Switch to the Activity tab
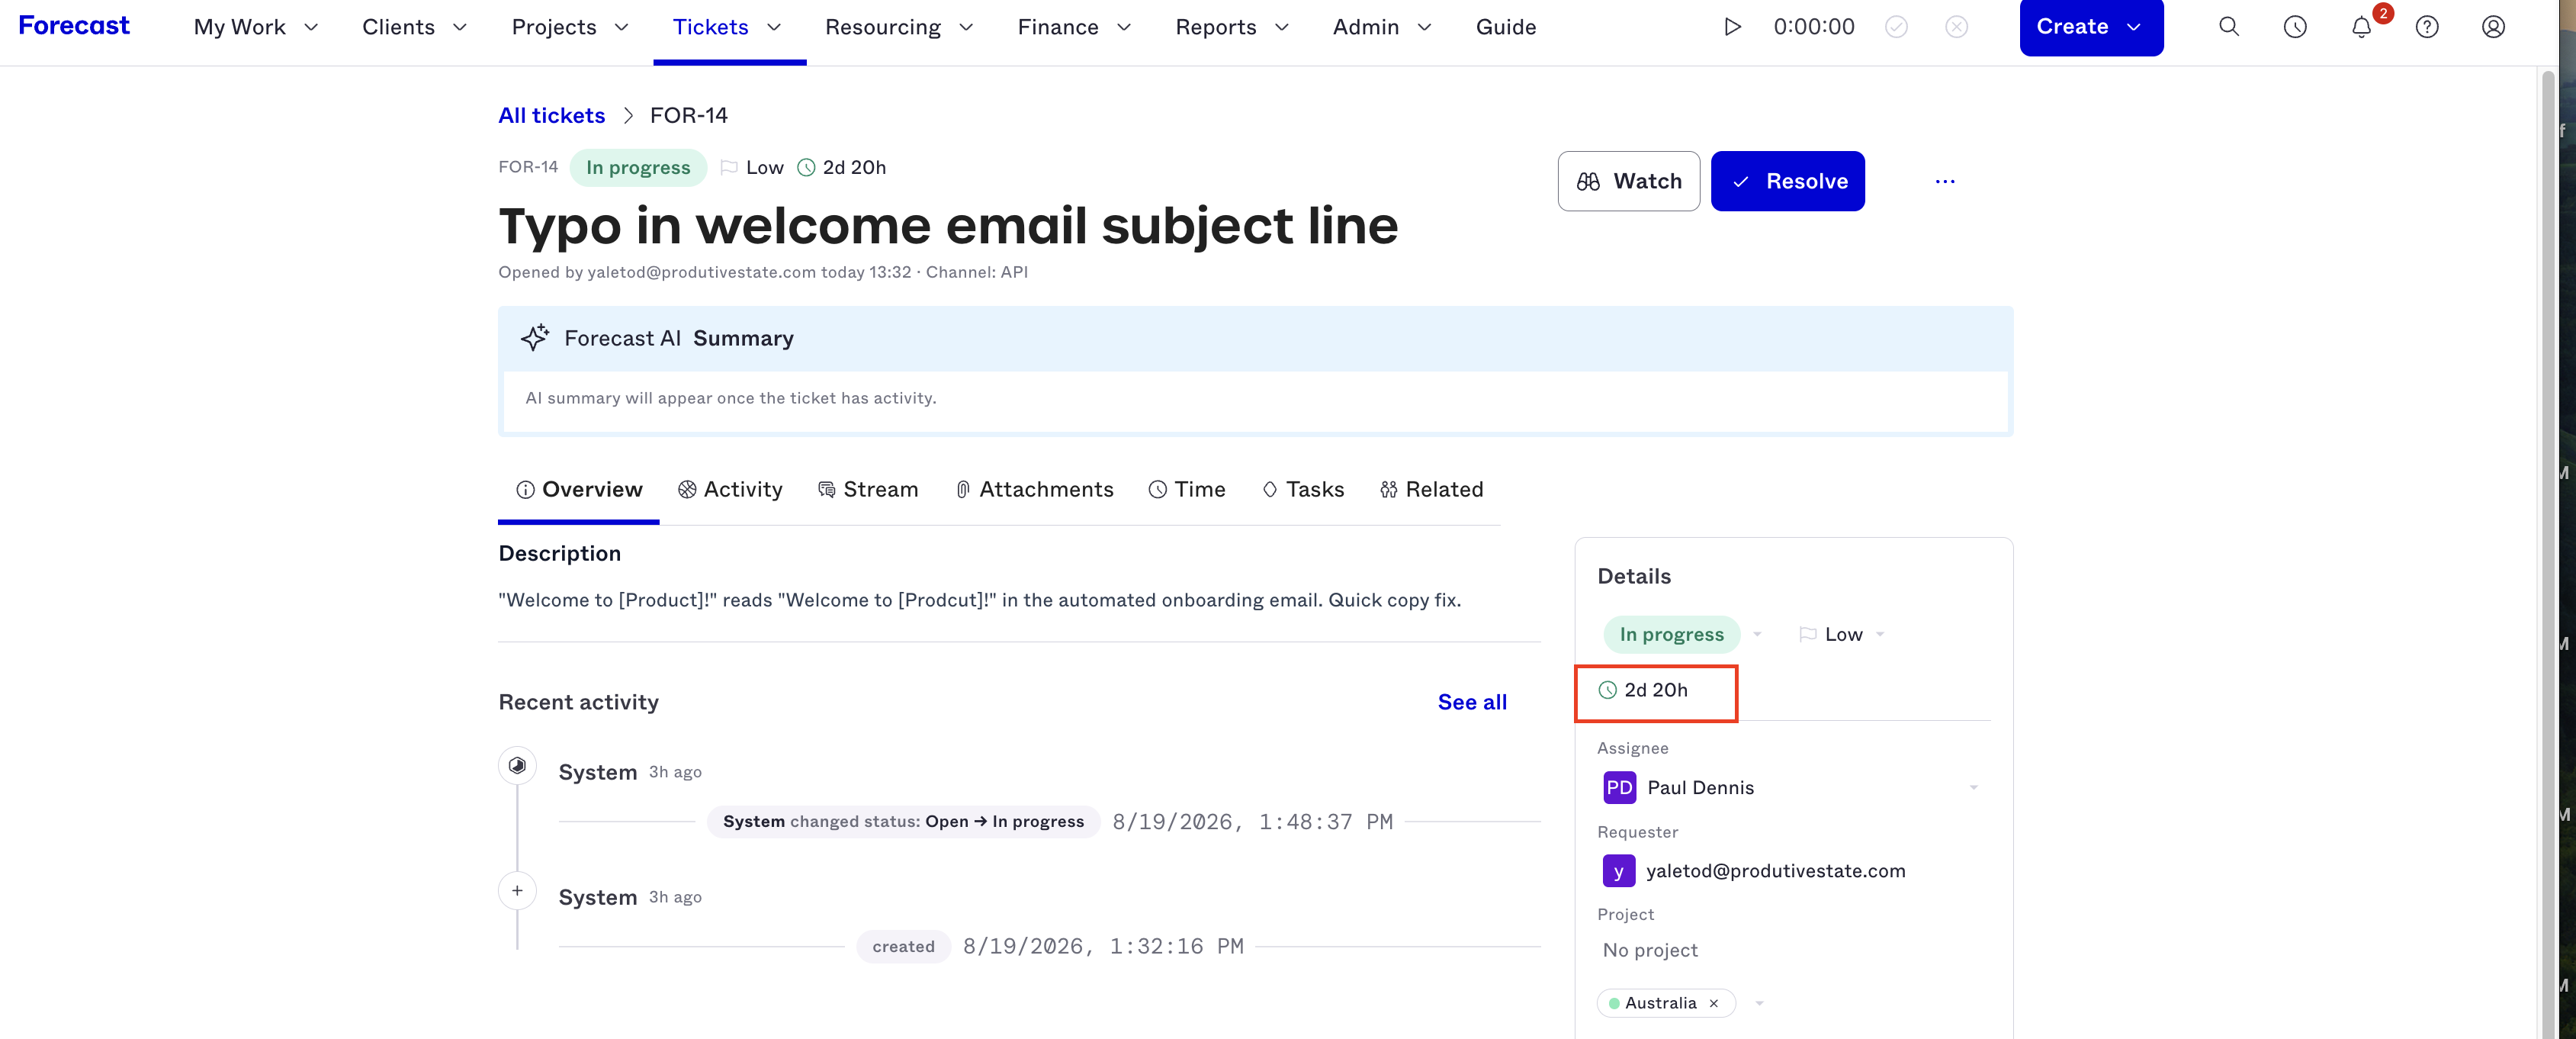The width and height of the screenshot is (2576, 1039). [730, 489]
